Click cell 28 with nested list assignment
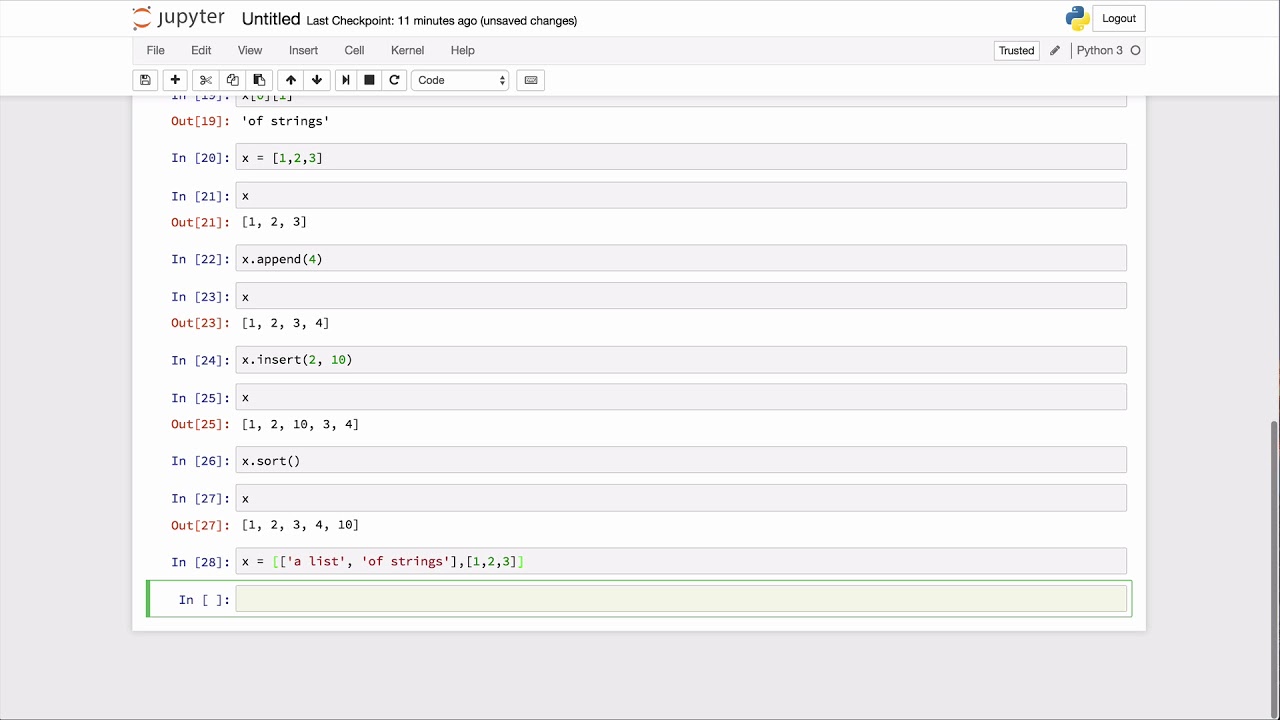Image resolution: width=1280 pixels, height=720 pixels. (681, 561)
